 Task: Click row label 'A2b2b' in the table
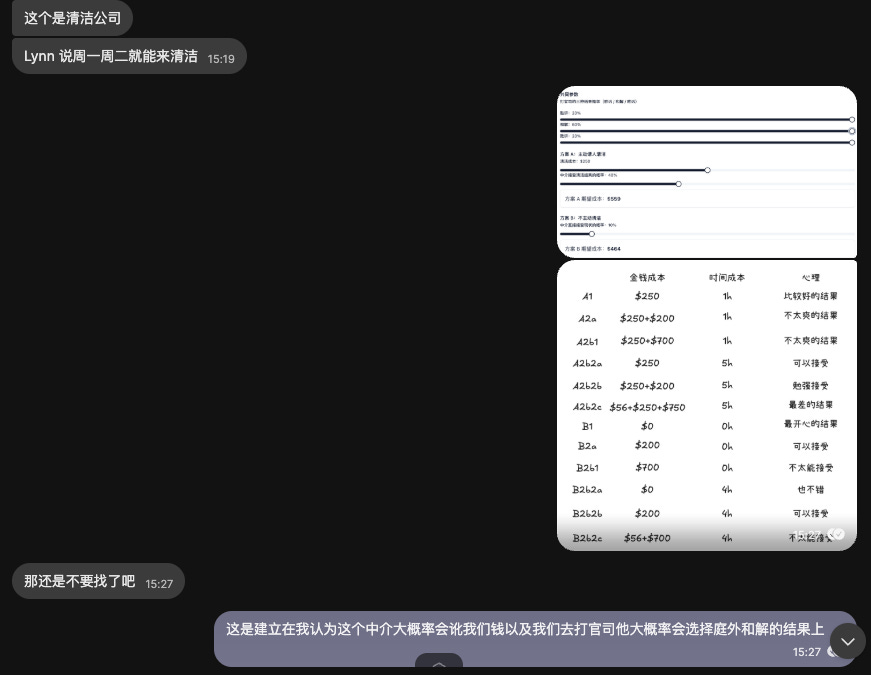587,386
